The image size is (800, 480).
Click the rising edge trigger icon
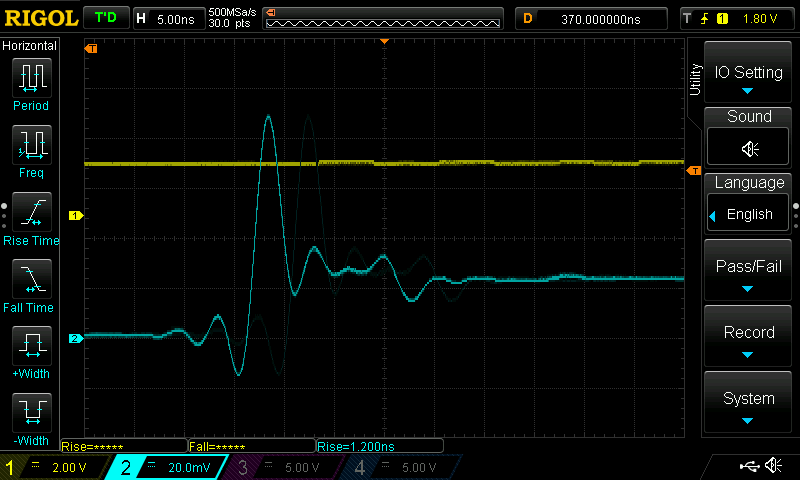[705, 19]
